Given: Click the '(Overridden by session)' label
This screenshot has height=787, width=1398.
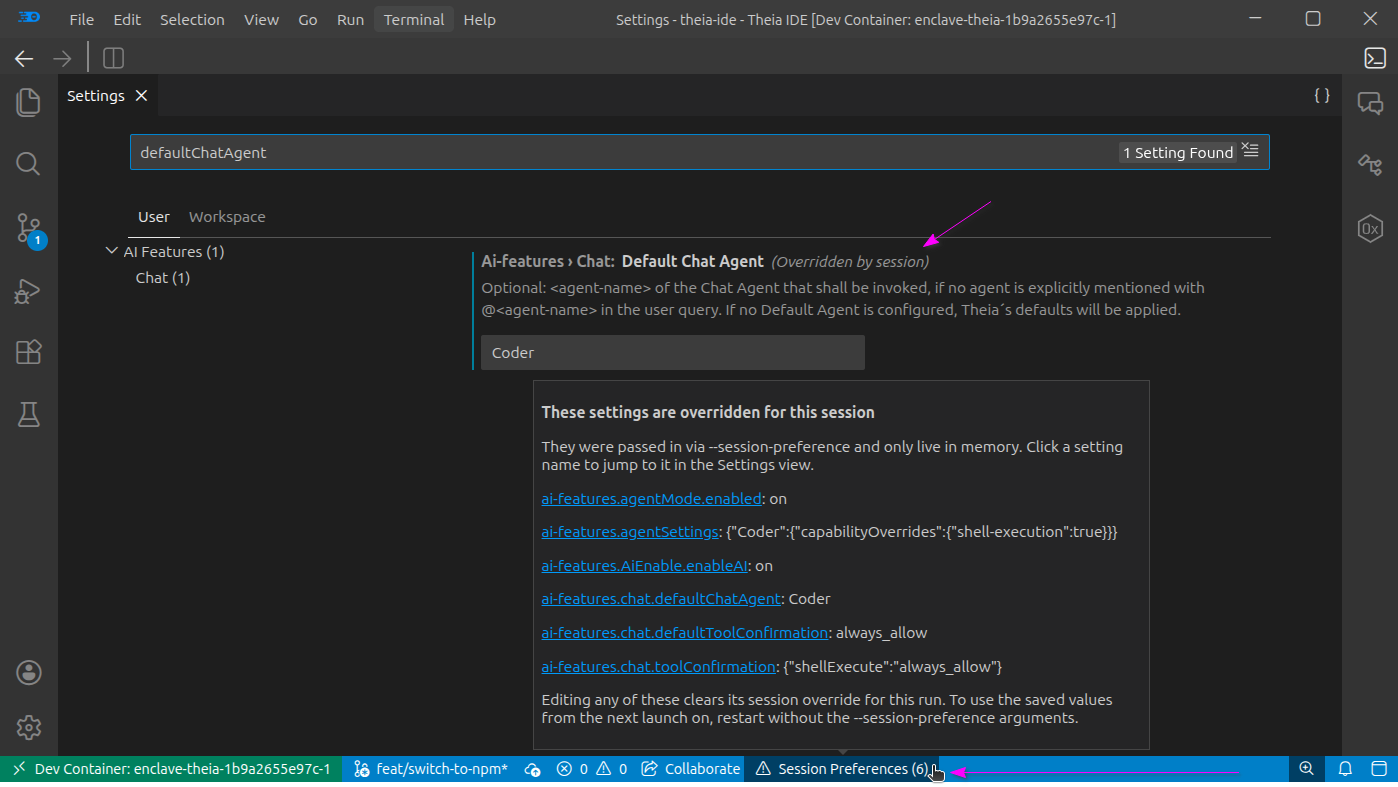Looking at the screenshot, I should click(x=850, y=262).
